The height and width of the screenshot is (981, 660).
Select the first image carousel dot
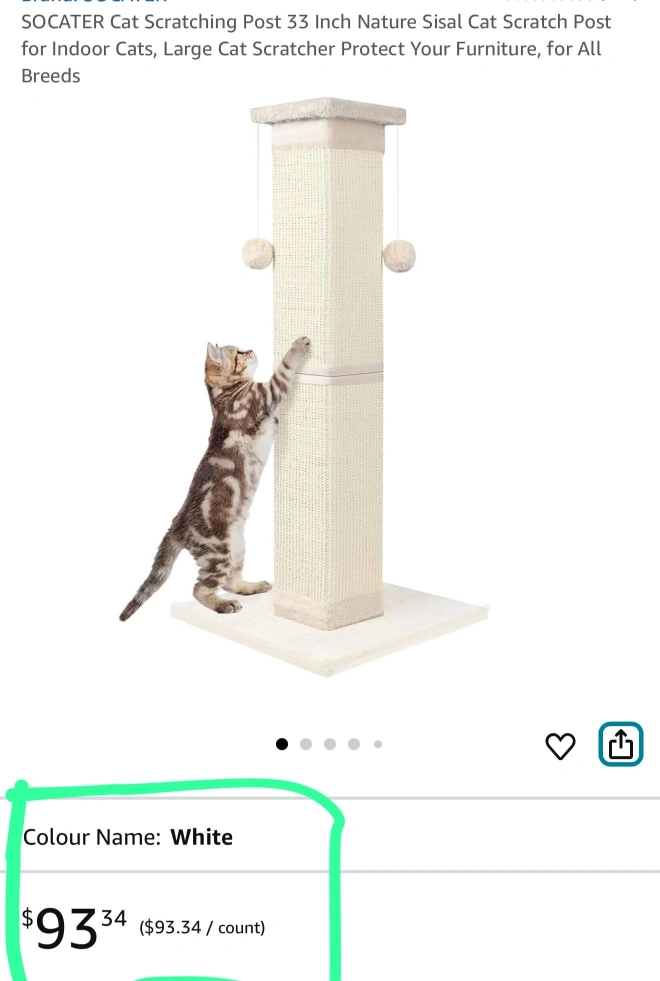[282, 744]
